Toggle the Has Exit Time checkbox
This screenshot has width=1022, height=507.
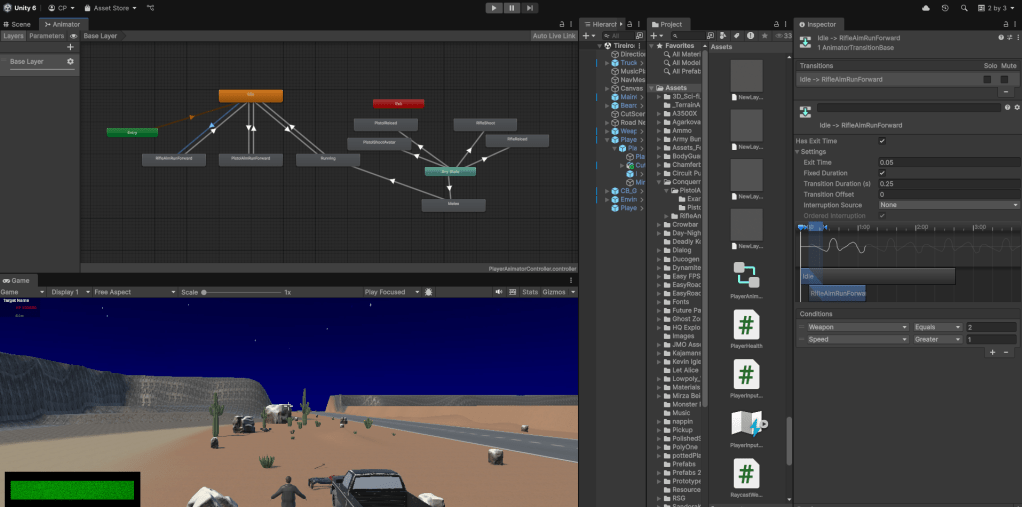[x=881, y=141]
